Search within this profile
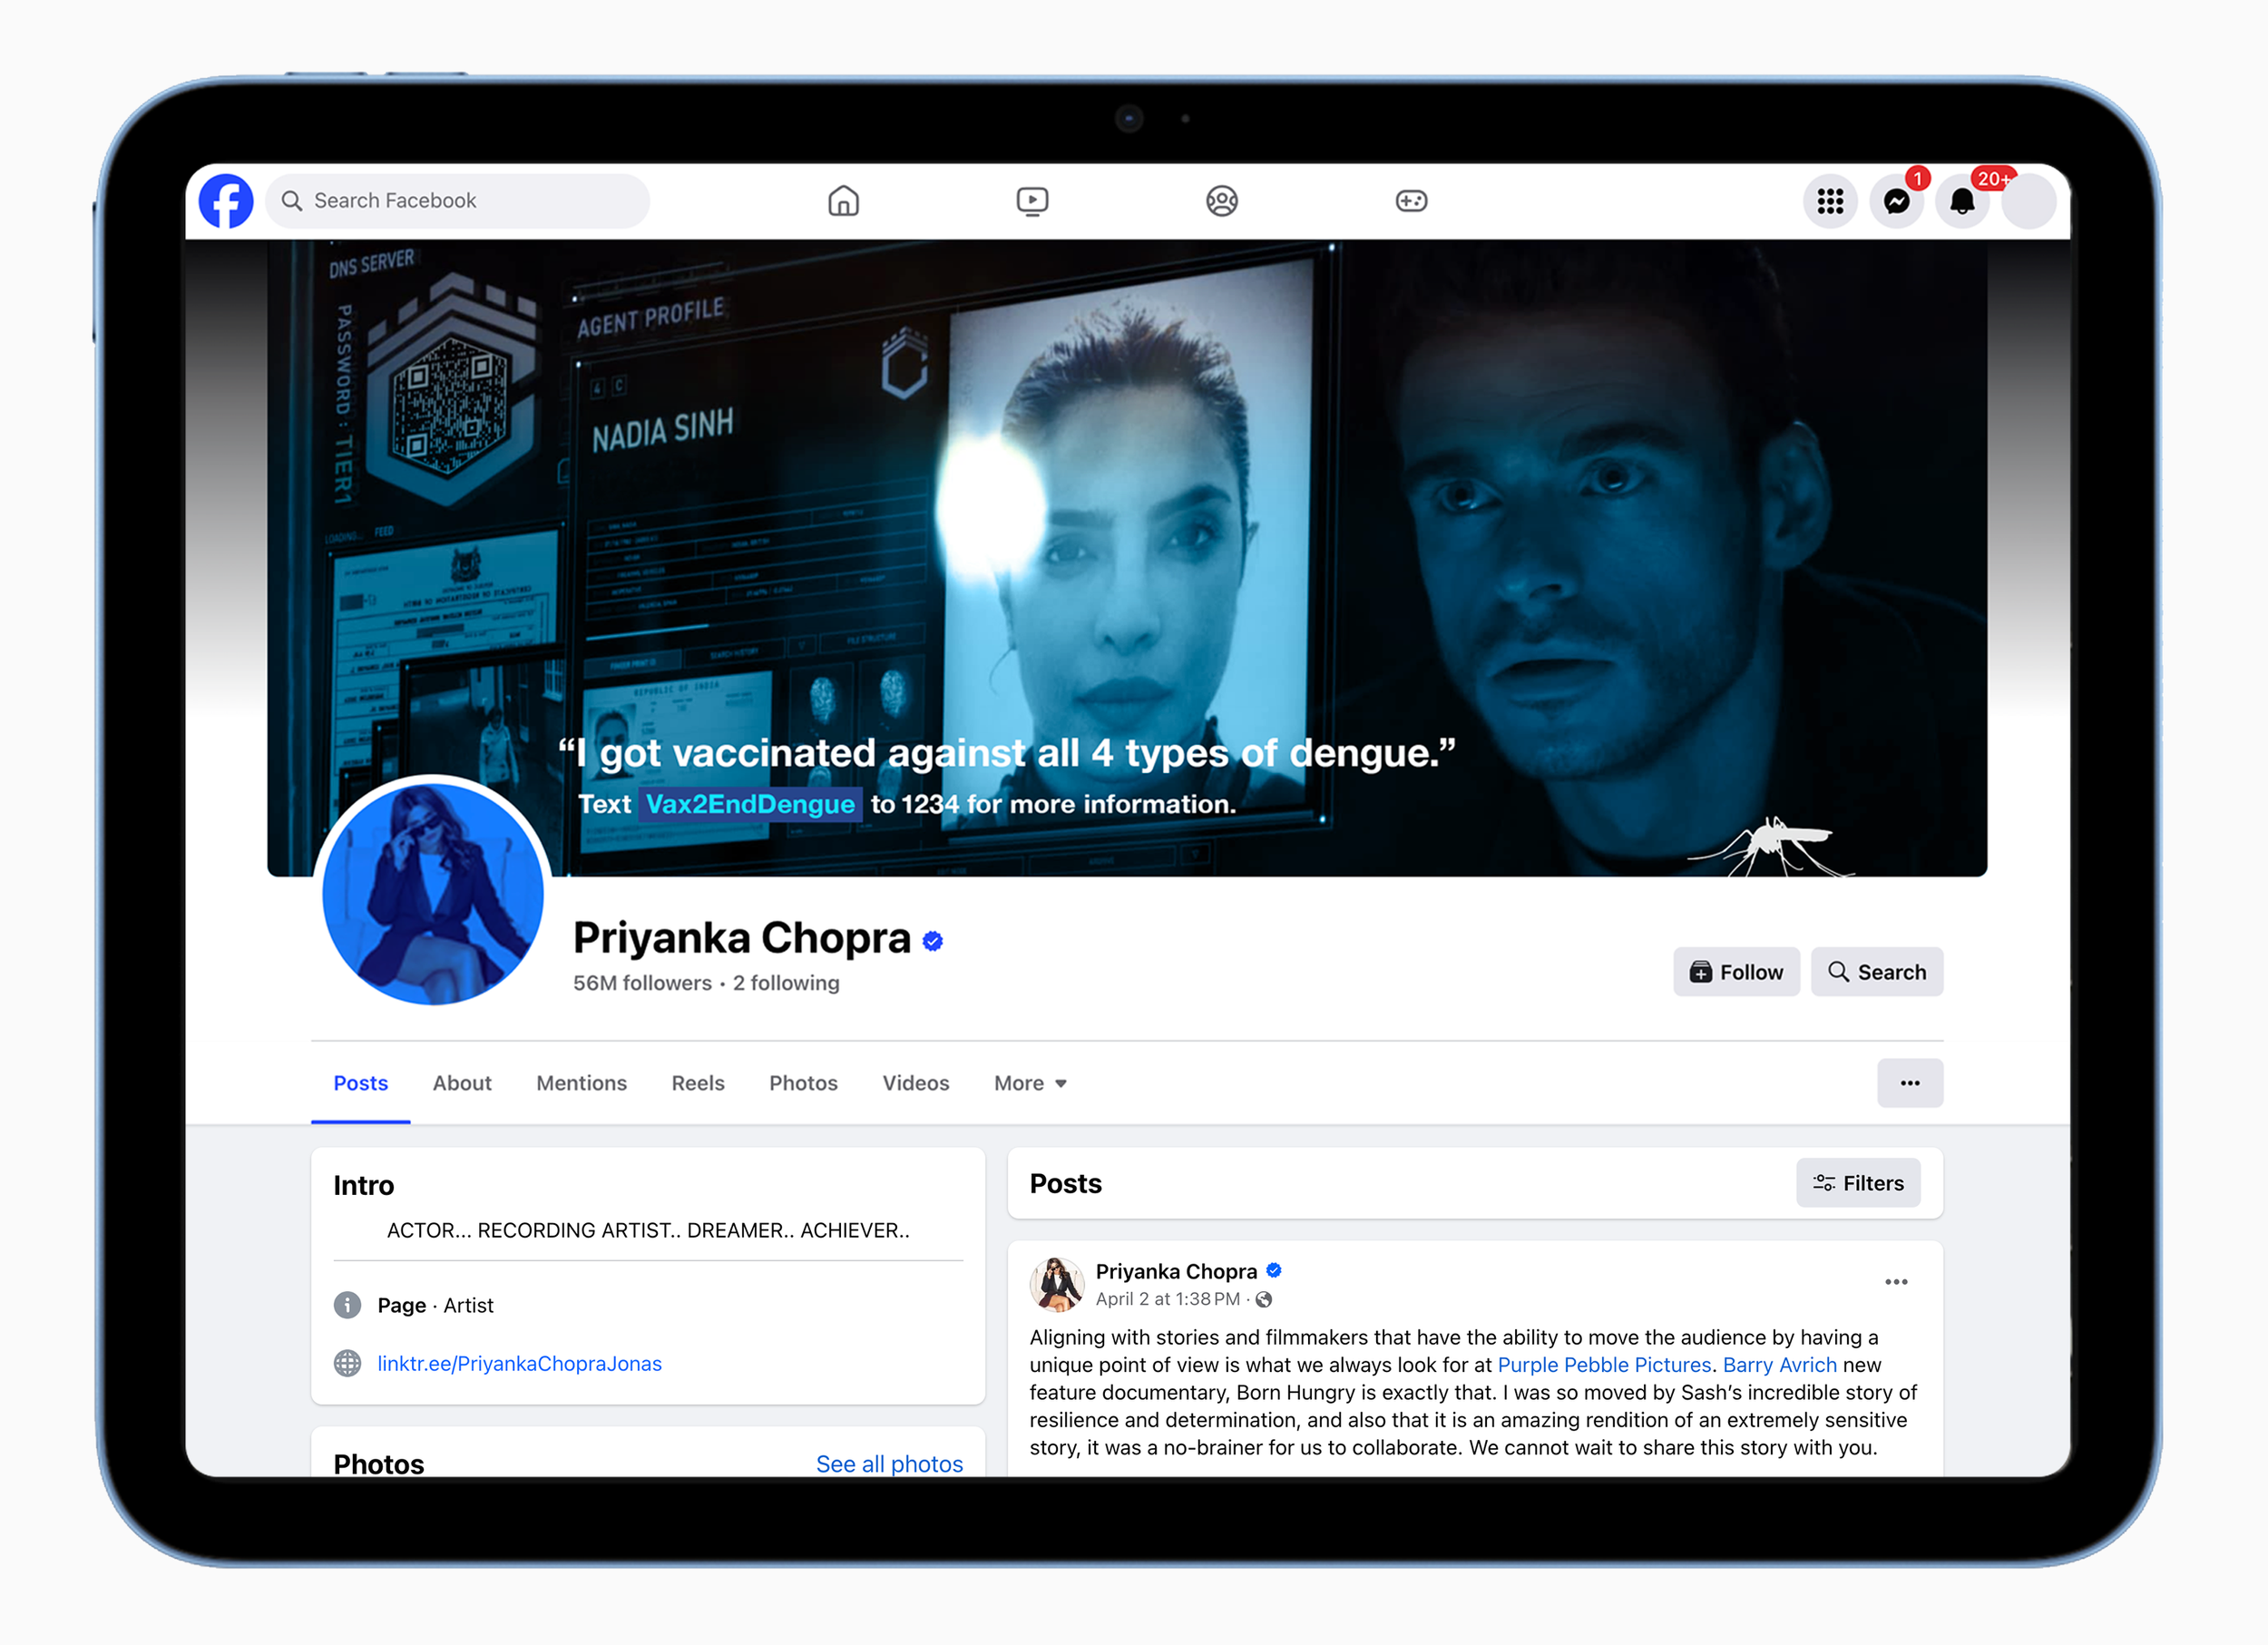The width and height of the screenshot is (2268, 1645). point(1877,972)
